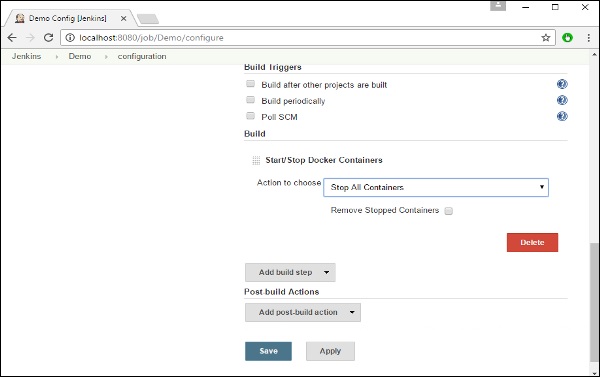Open the green extension icon in toolbar
Viewport: 600px width, 377px height.
tap(567, 38)
